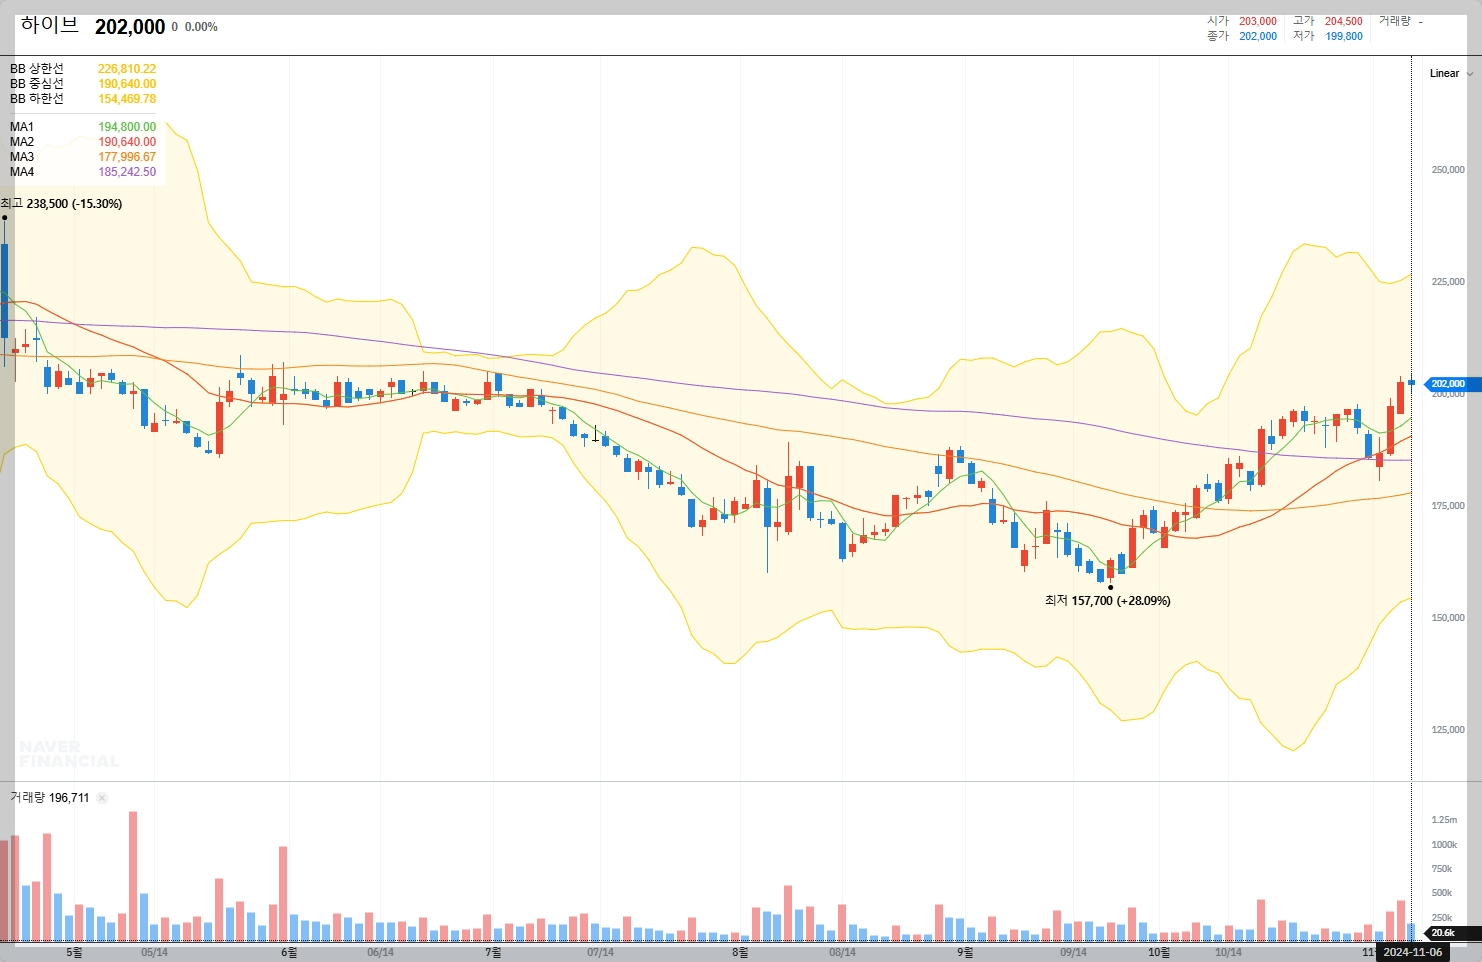Click the 500k volume axis label
This screenshot has height=962, width=1482.
(x=1442, y=893)
